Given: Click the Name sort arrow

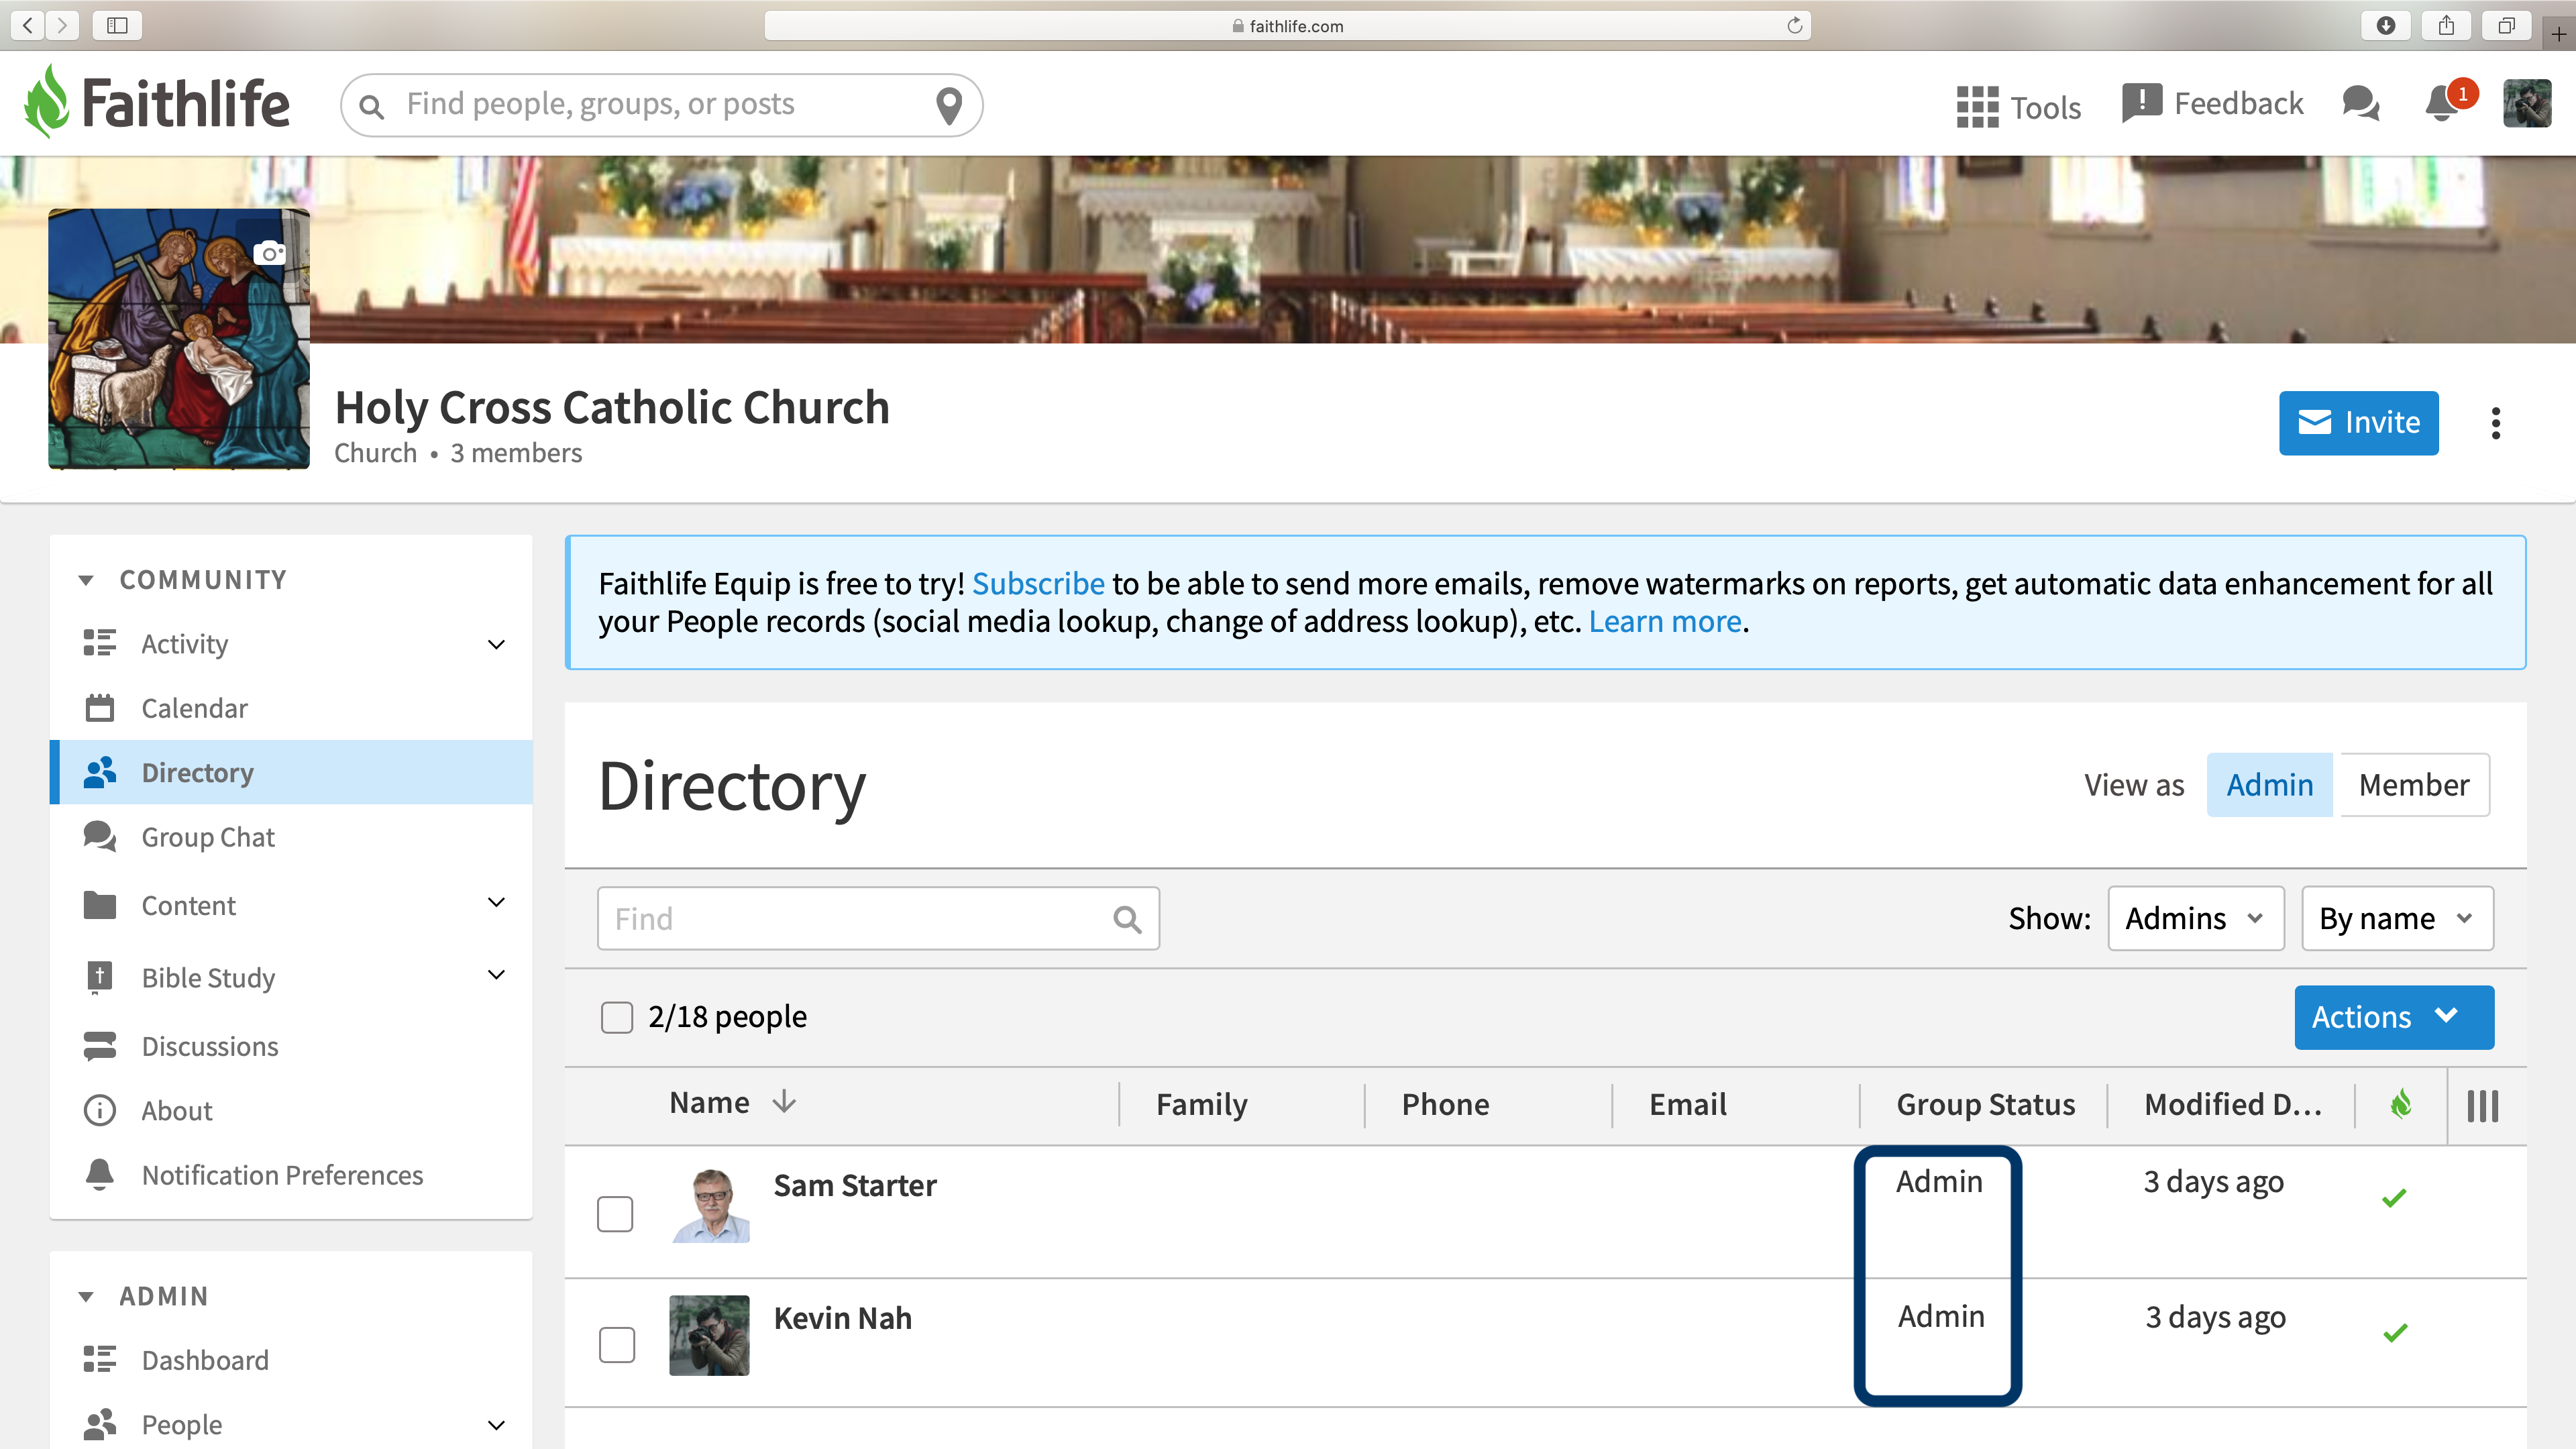Looking at the screenshot, I should tap(785, 1102).
